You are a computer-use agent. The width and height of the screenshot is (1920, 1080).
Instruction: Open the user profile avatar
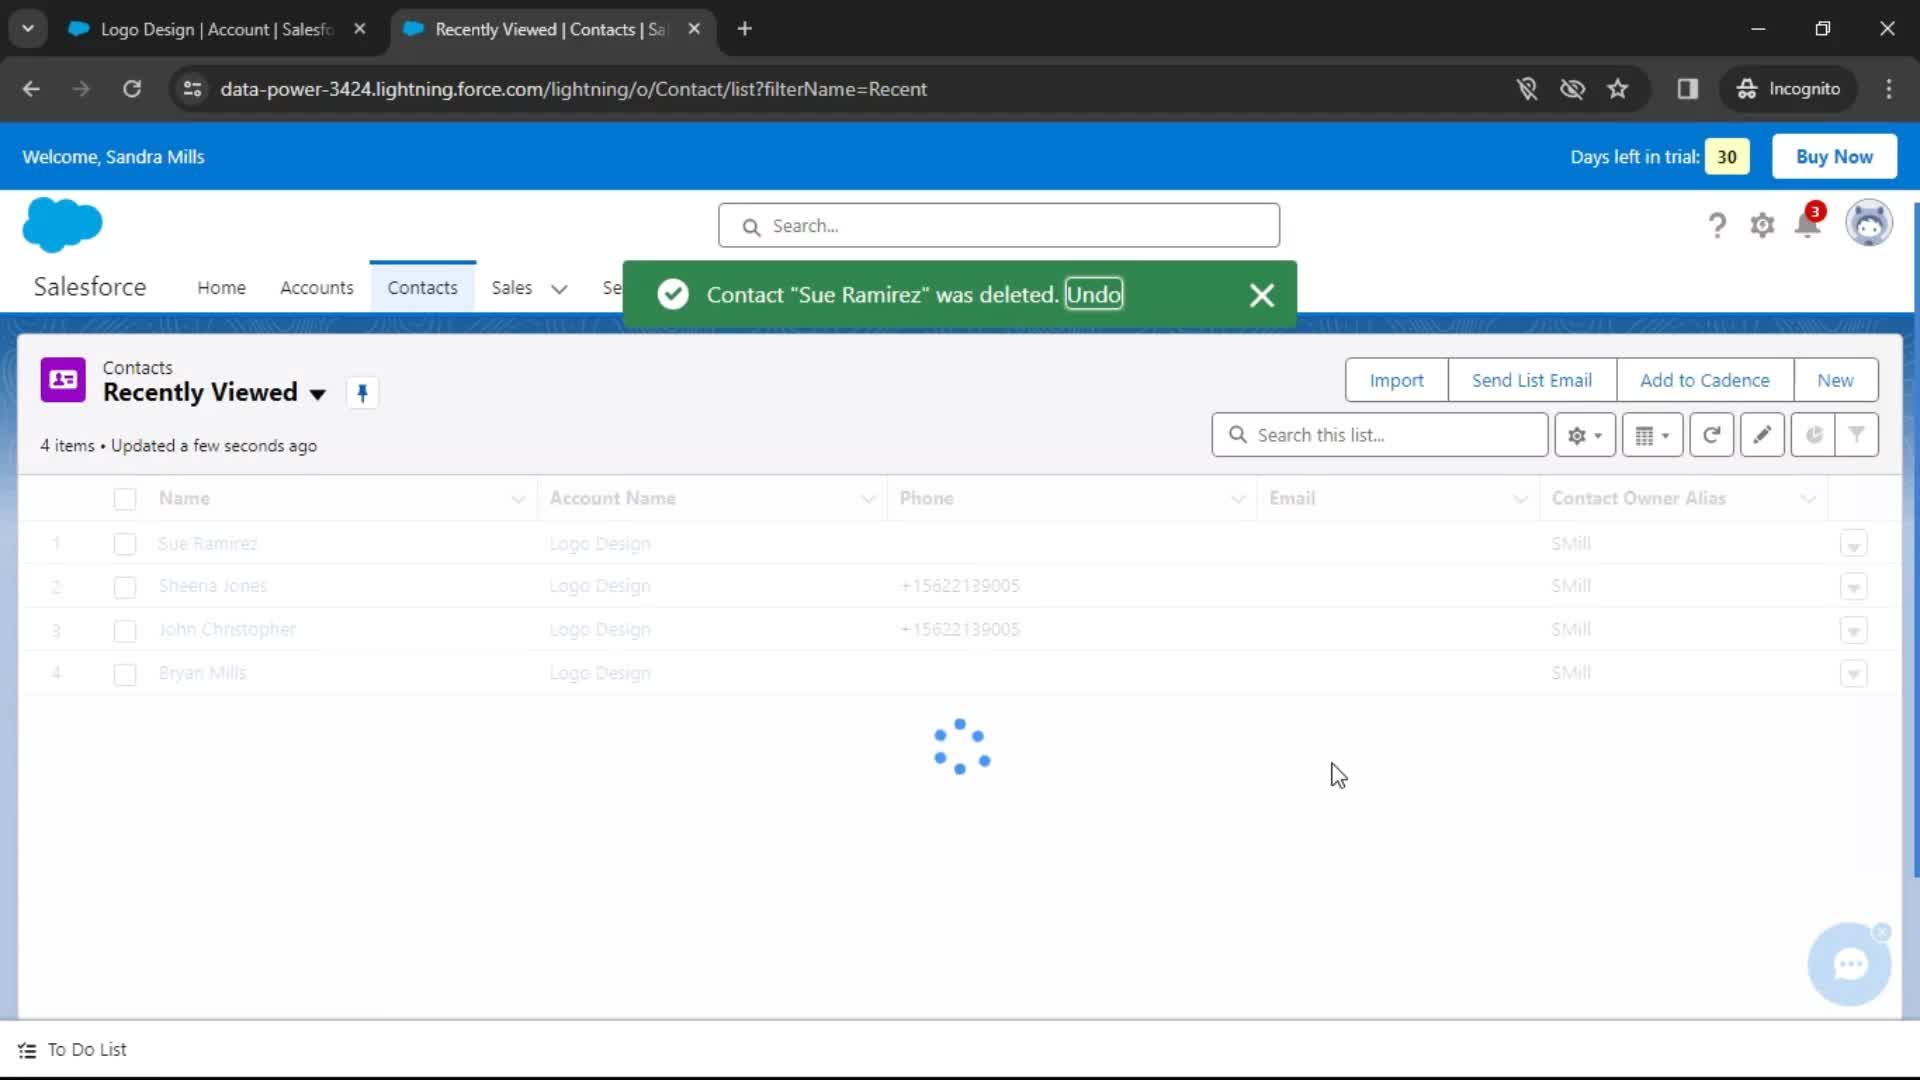click(x=1869, y=223)
